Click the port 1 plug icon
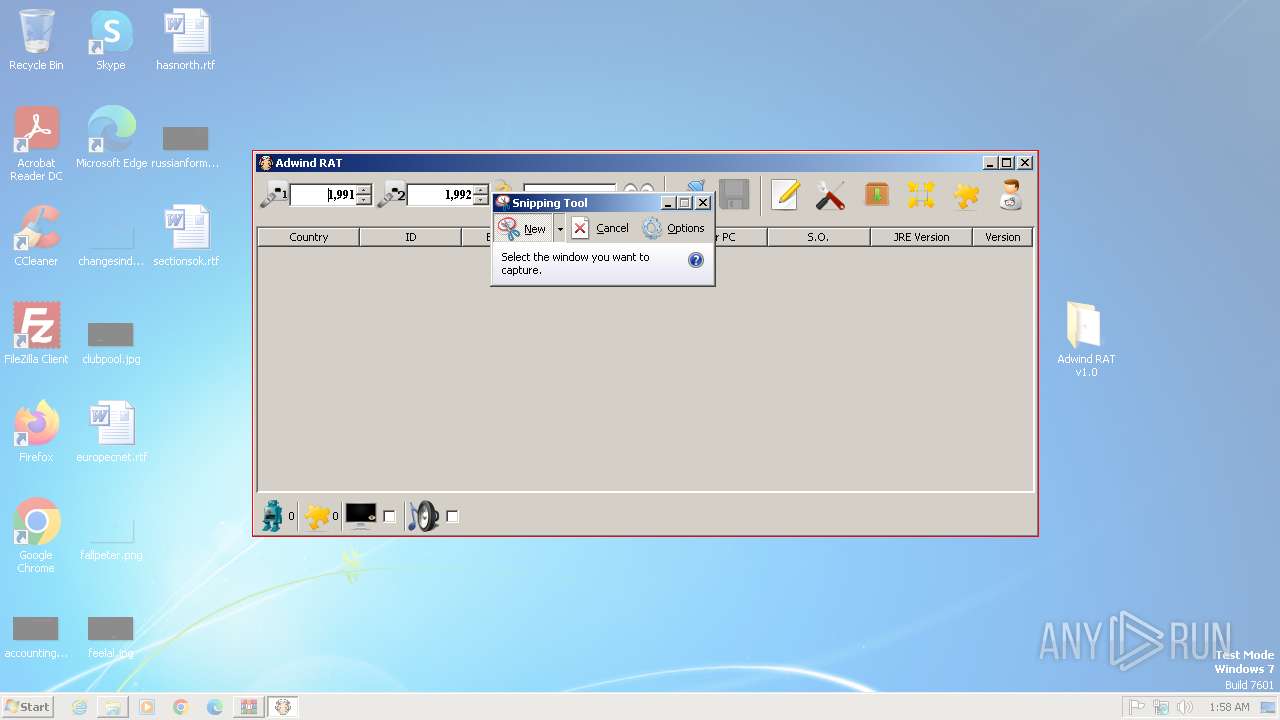Image resolution: width=1280 pixels, height=720 pixels. tap(273, 195)
